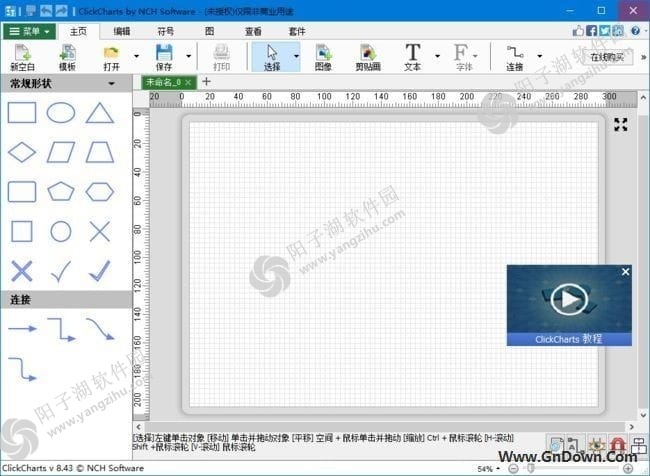650x476 pixels.
Task: Expand the 打开 (Open) dropdown arrow
Action: (136, 56)
